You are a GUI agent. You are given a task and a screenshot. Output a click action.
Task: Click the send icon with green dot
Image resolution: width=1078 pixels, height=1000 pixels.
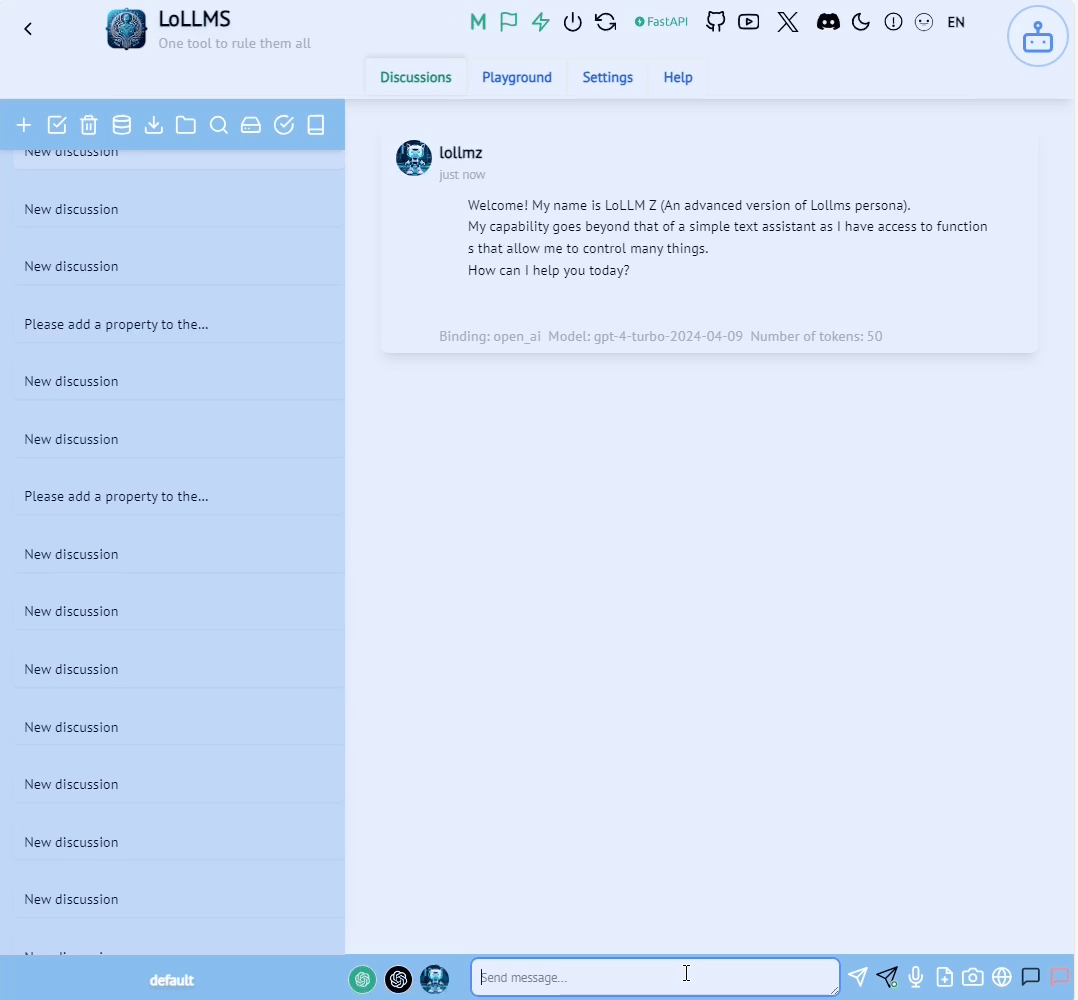pos(887,976)
